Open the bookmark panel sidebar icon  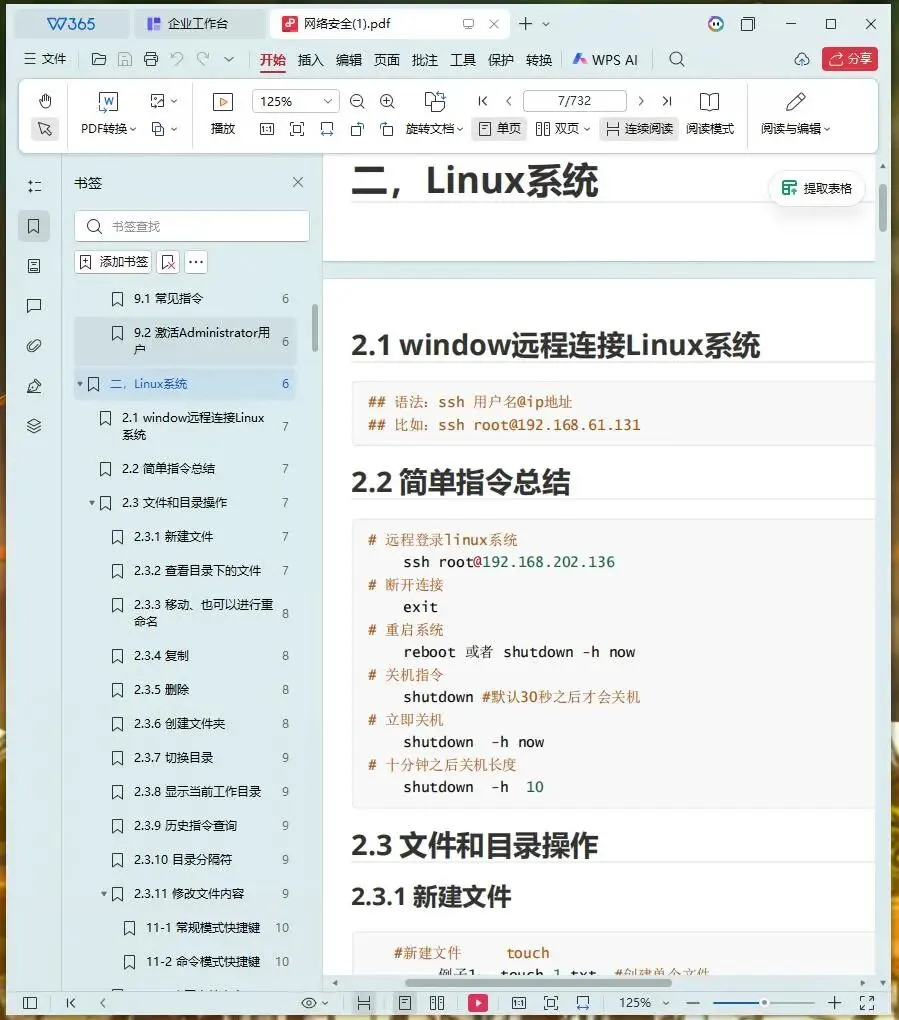click(34, 226)
